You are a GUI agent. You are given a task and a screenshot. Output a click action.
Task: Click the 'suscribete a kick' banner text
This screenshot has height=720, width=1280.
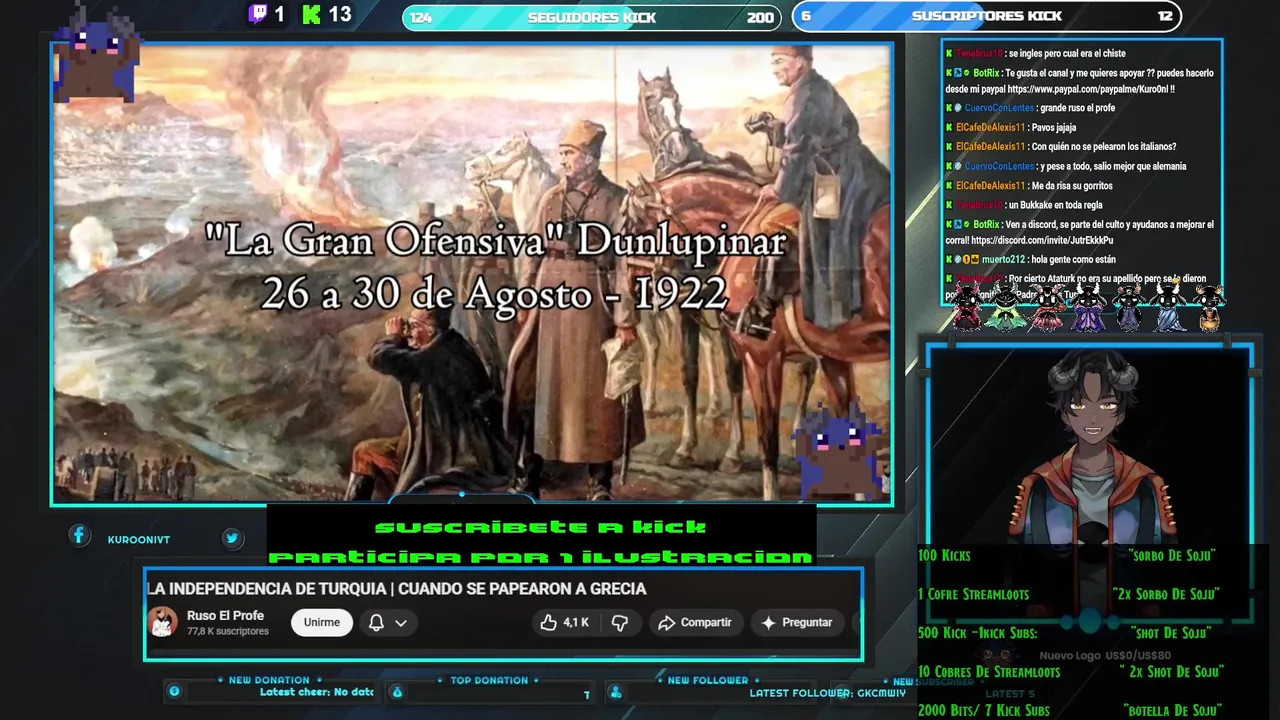(541, 527)
